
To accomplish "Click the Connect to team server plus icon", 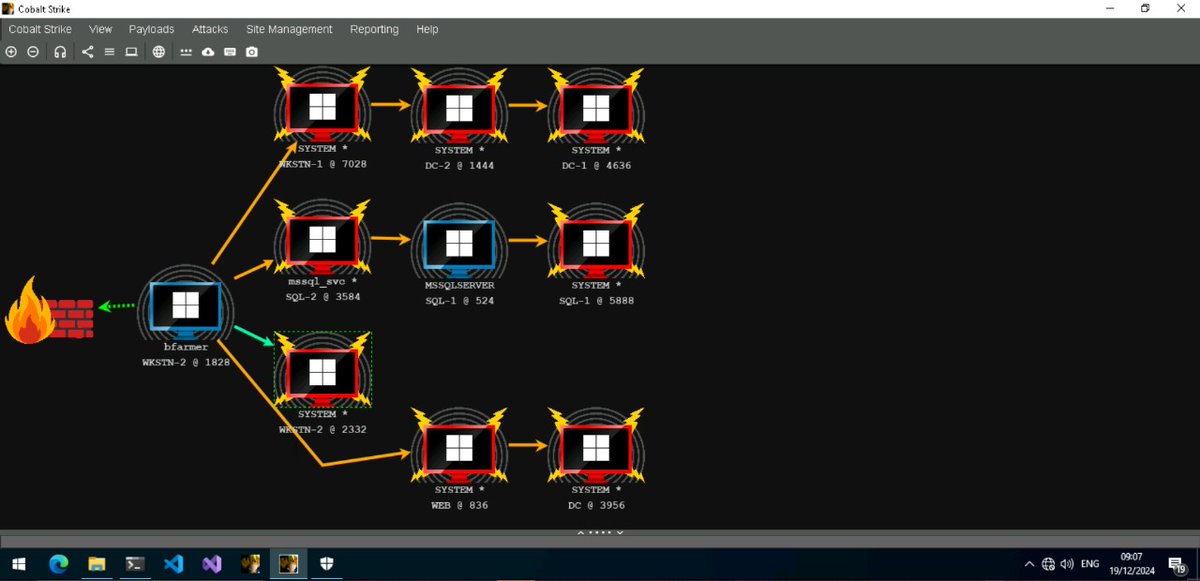I will (x=12, y=52).
